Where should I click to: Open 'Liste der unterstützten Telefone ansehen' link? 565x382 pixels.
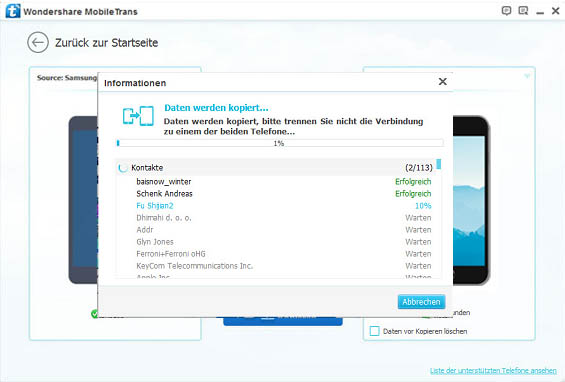[x=493, y=370]
